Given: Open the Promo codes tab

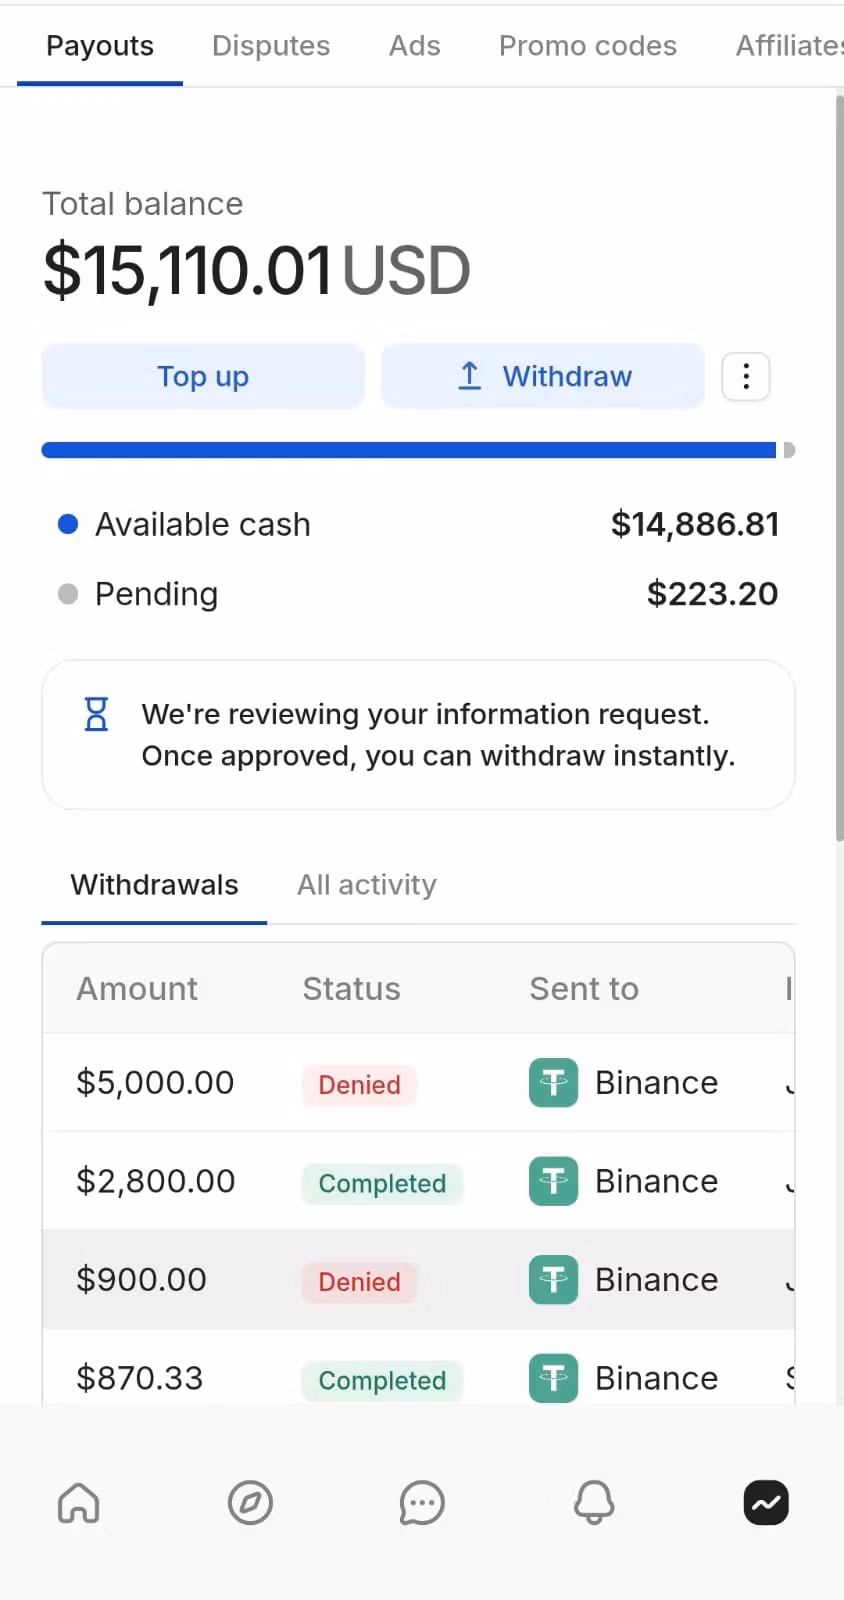Looking at the screenshot, I should click(588, 46).
